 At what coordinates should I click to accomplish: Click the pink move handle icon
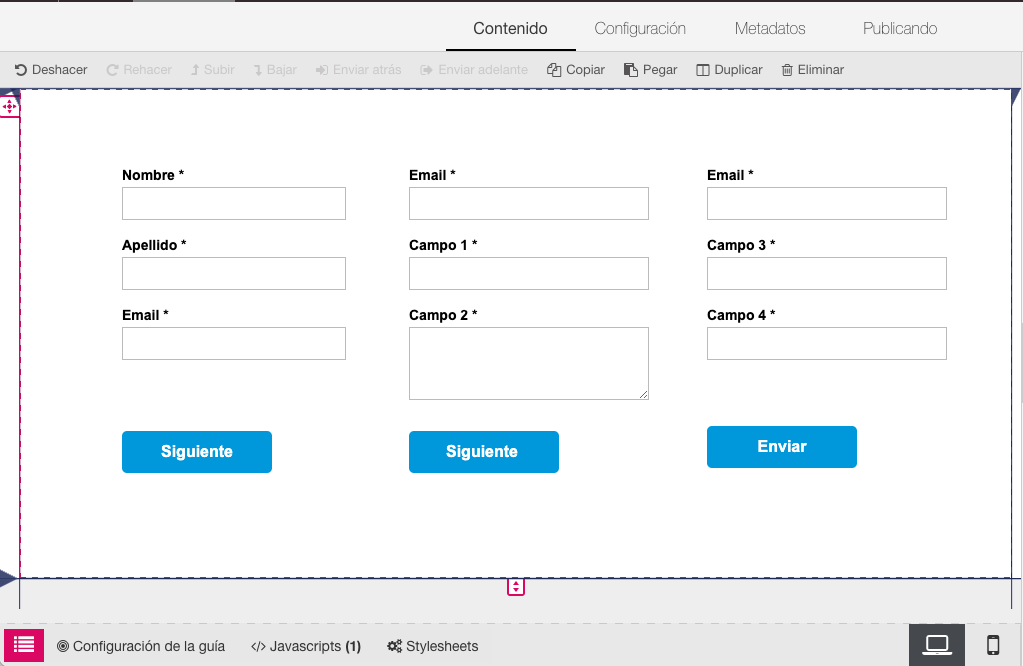[10, 106]
